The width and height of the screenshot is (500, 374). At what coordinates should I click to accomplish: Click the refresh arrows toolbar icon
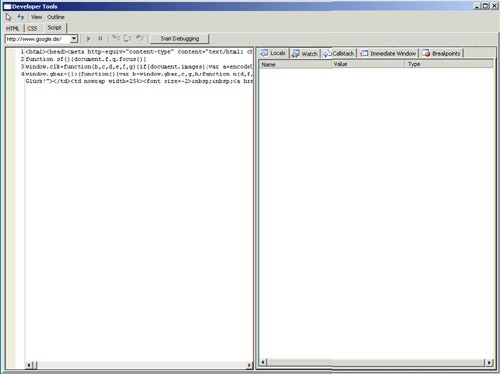tap(21, 17)
